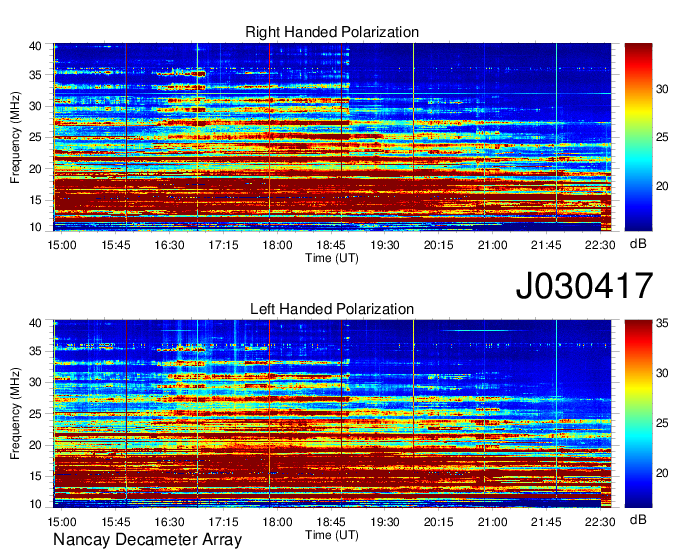Click the 20 dB tick on the bottom colorbar
This screenshot has height=552, width=680.
[x=662, y=473]
